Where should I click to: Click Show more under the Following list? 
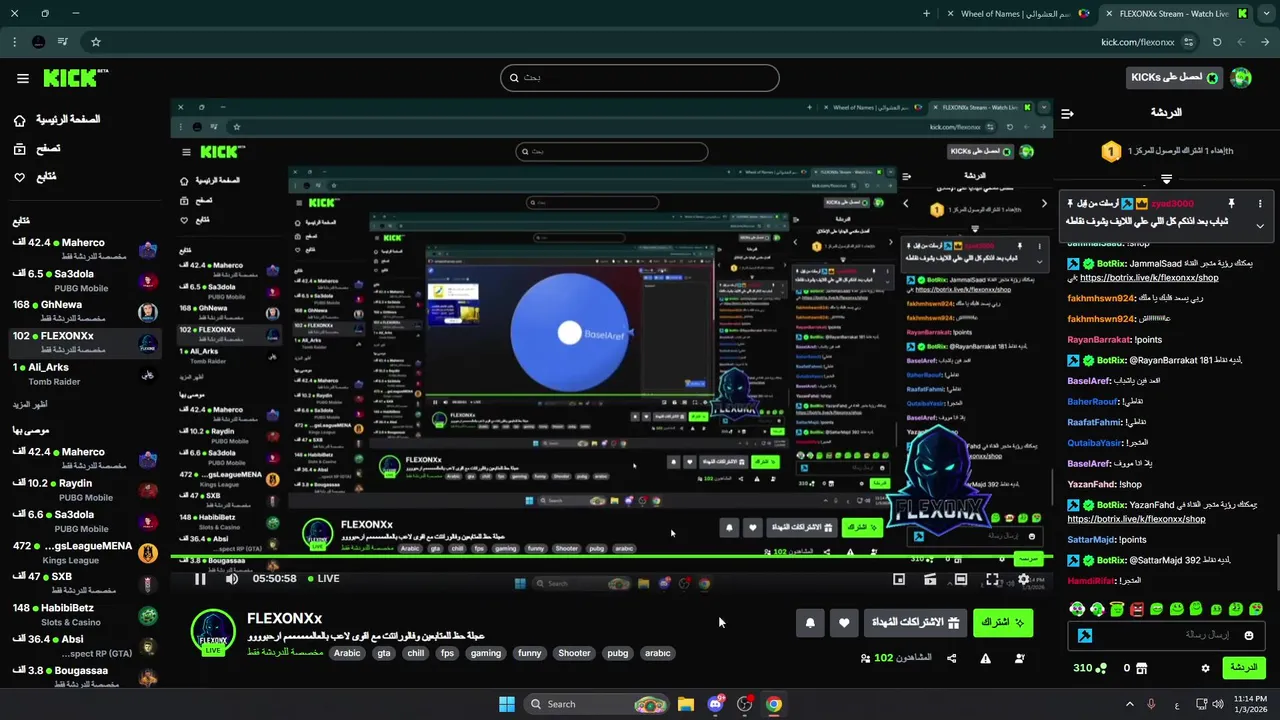click(x=29, y=404)
